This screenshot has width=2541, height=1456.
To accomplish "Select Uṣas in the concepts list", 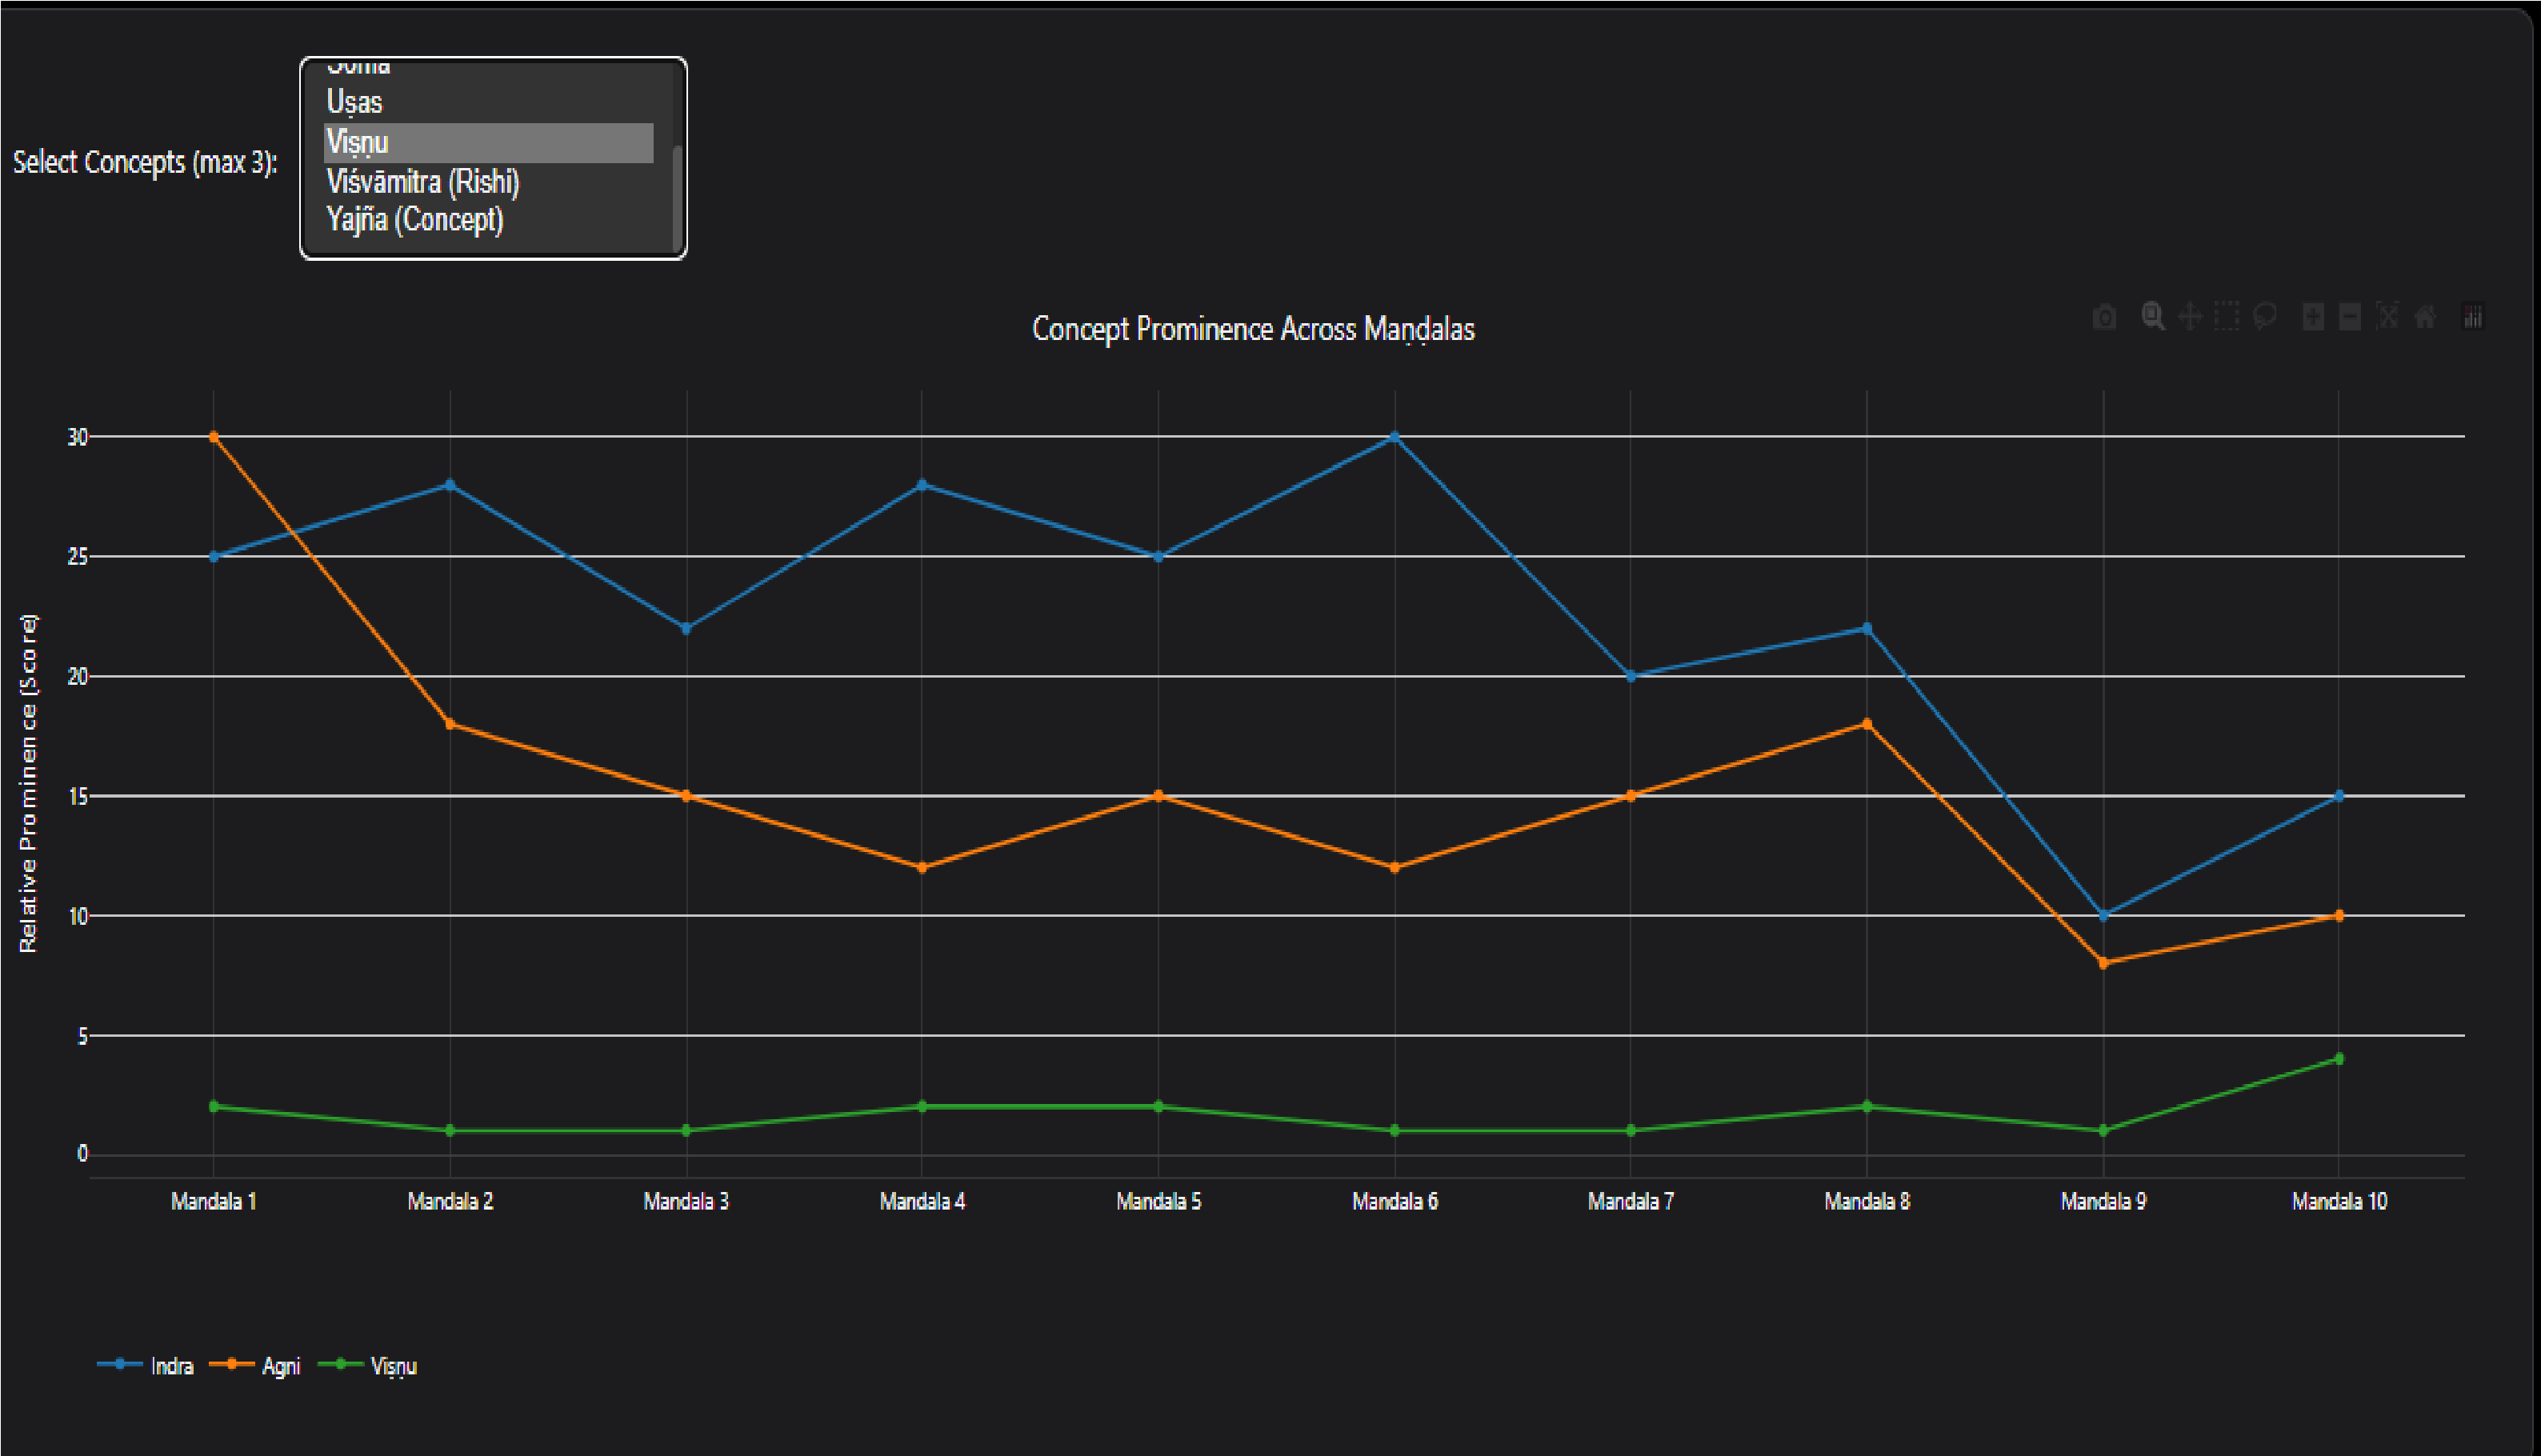I will point(355,102).
